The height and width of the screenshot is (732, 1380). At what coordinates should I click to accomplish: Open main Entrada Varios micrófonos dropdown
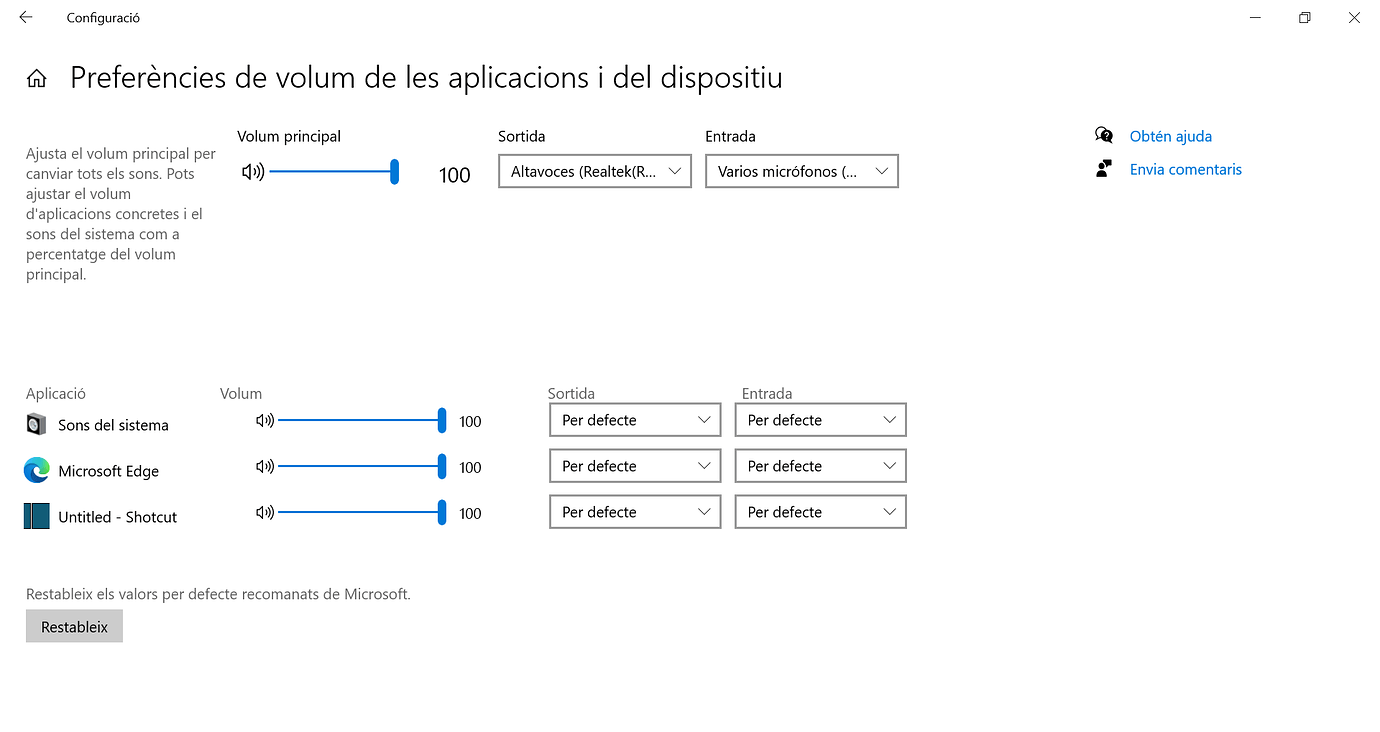tap(802, 171)
